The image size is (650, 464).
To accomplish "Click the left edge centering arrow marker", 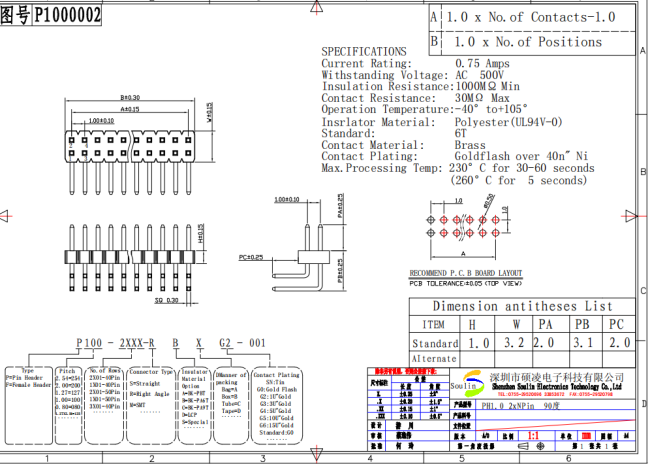I will (x=5, y=214).
